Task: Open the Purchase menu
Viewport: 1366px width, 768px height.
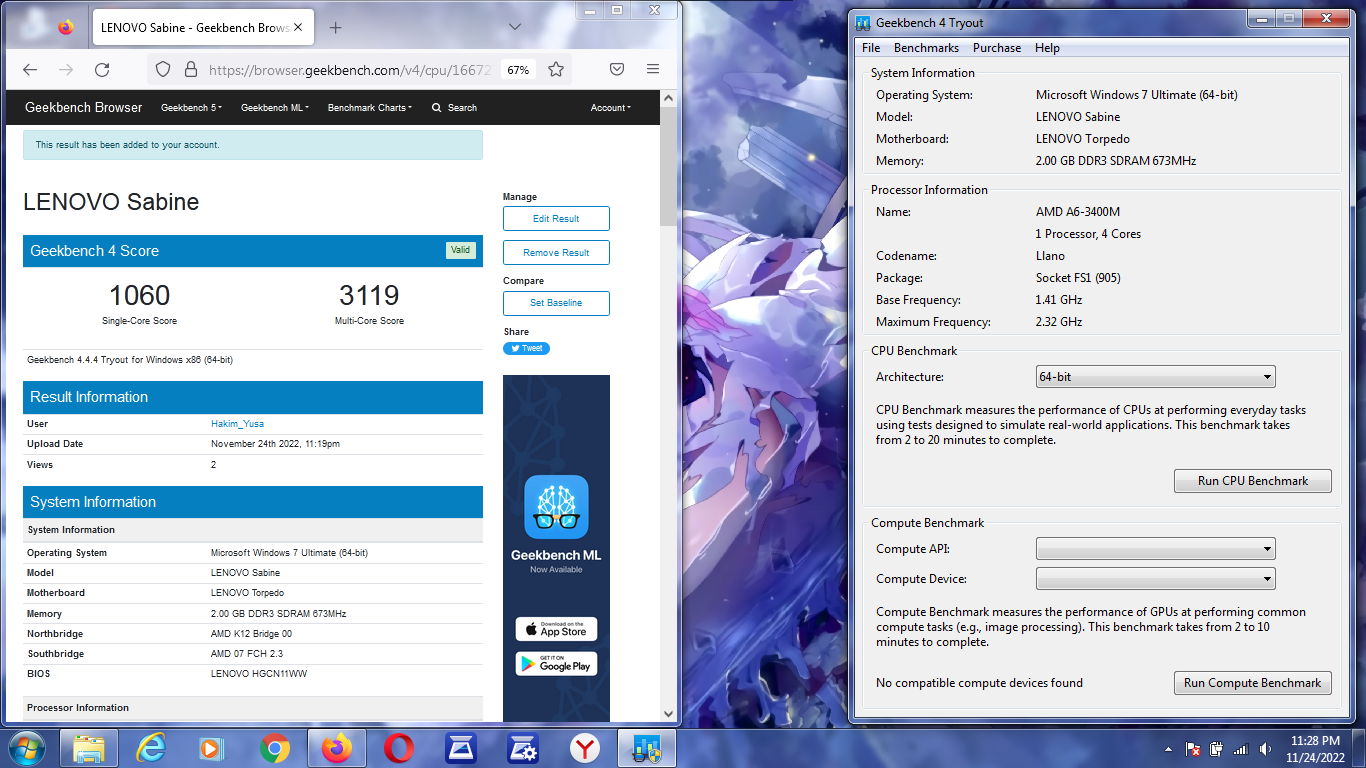Action: pos(997,48)
